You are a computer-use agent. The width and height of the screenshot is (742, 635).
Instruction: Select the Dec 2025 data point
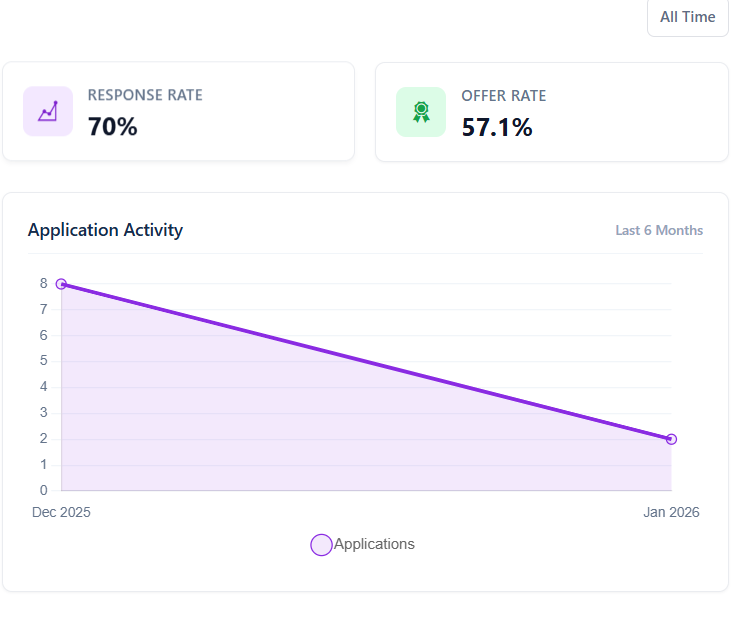pyautogui.click(x=61, y=284)
